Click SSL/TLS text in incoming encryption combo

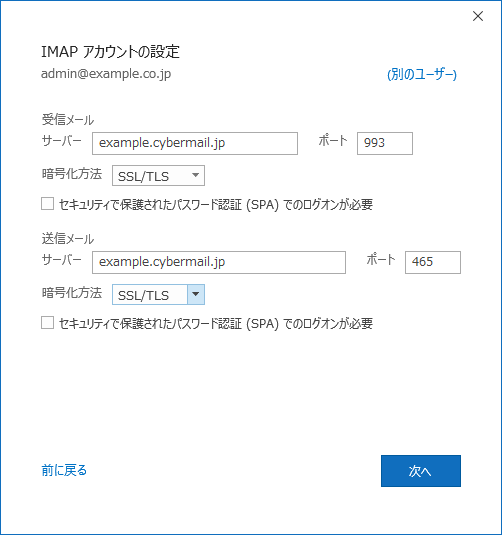coord(143,176)
